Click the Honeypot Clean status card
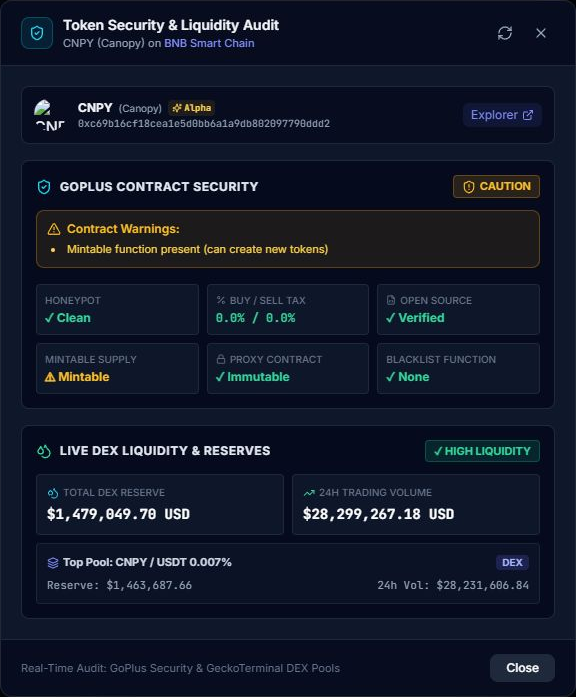The height and width of the screenshot is (697, 576). pos(117,309)
